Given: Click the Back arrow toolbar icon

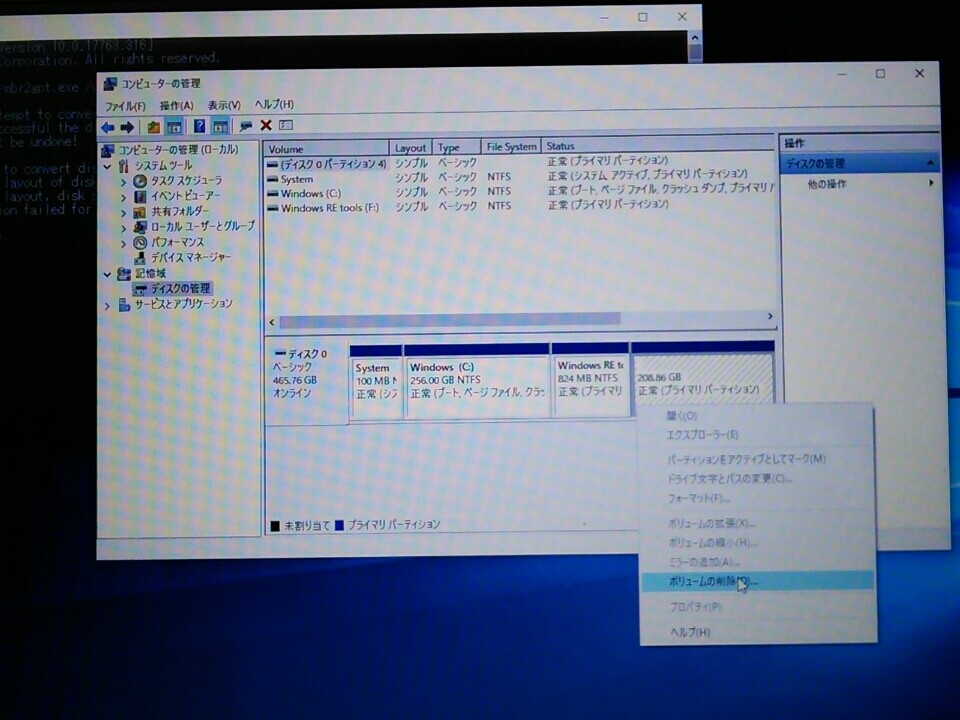Looking at the screenshot, I should click(x=107, y=127).
